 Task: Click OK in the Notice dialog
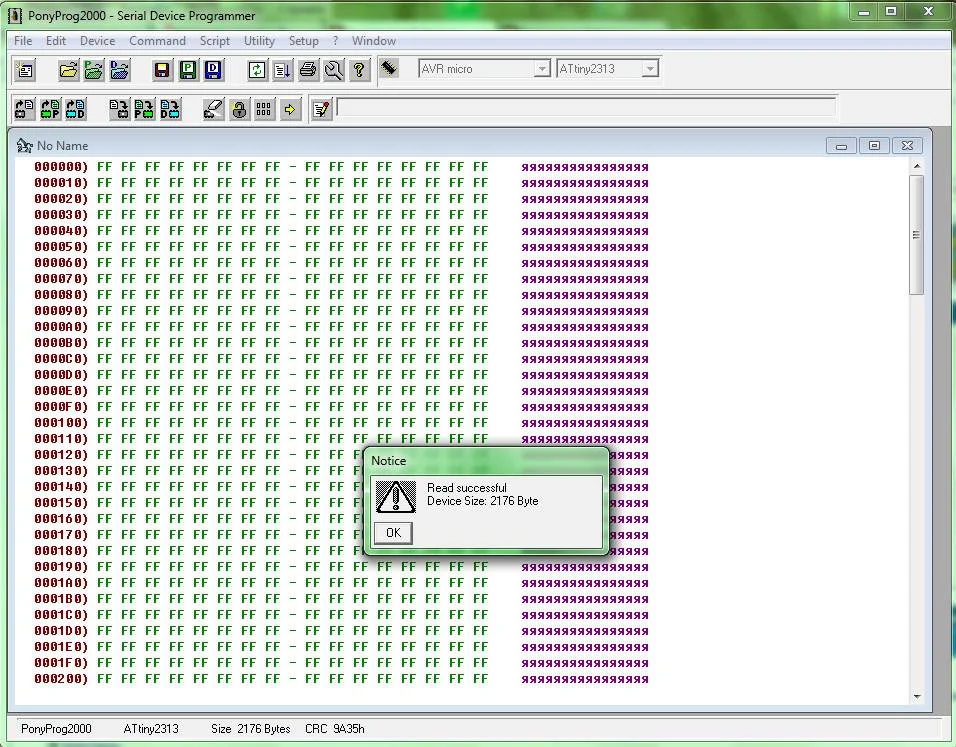393,533
